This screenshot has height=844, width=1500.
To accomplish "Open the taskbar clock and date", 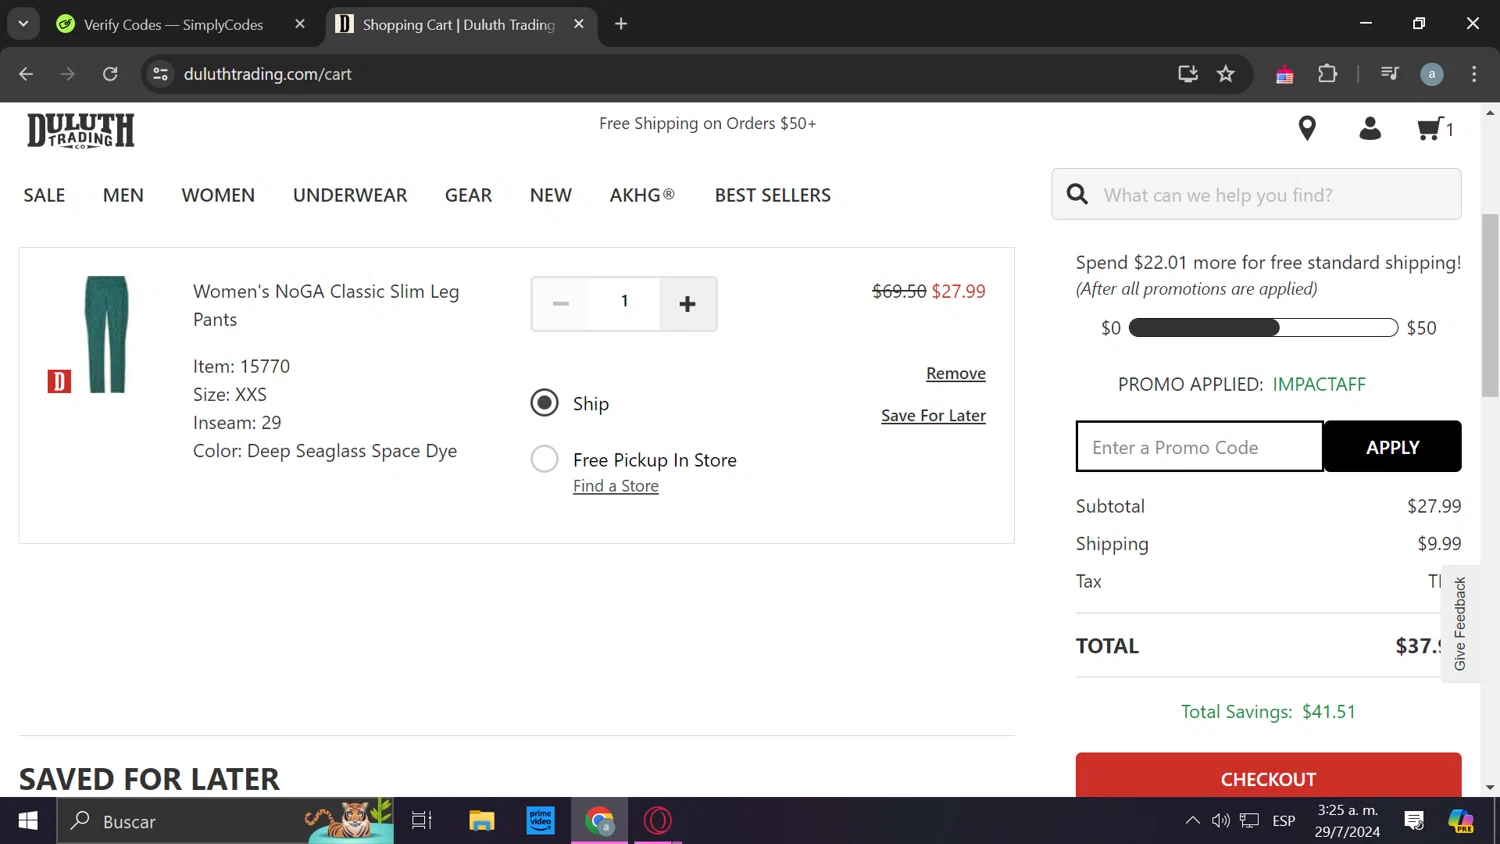I will coord(1347,821).
